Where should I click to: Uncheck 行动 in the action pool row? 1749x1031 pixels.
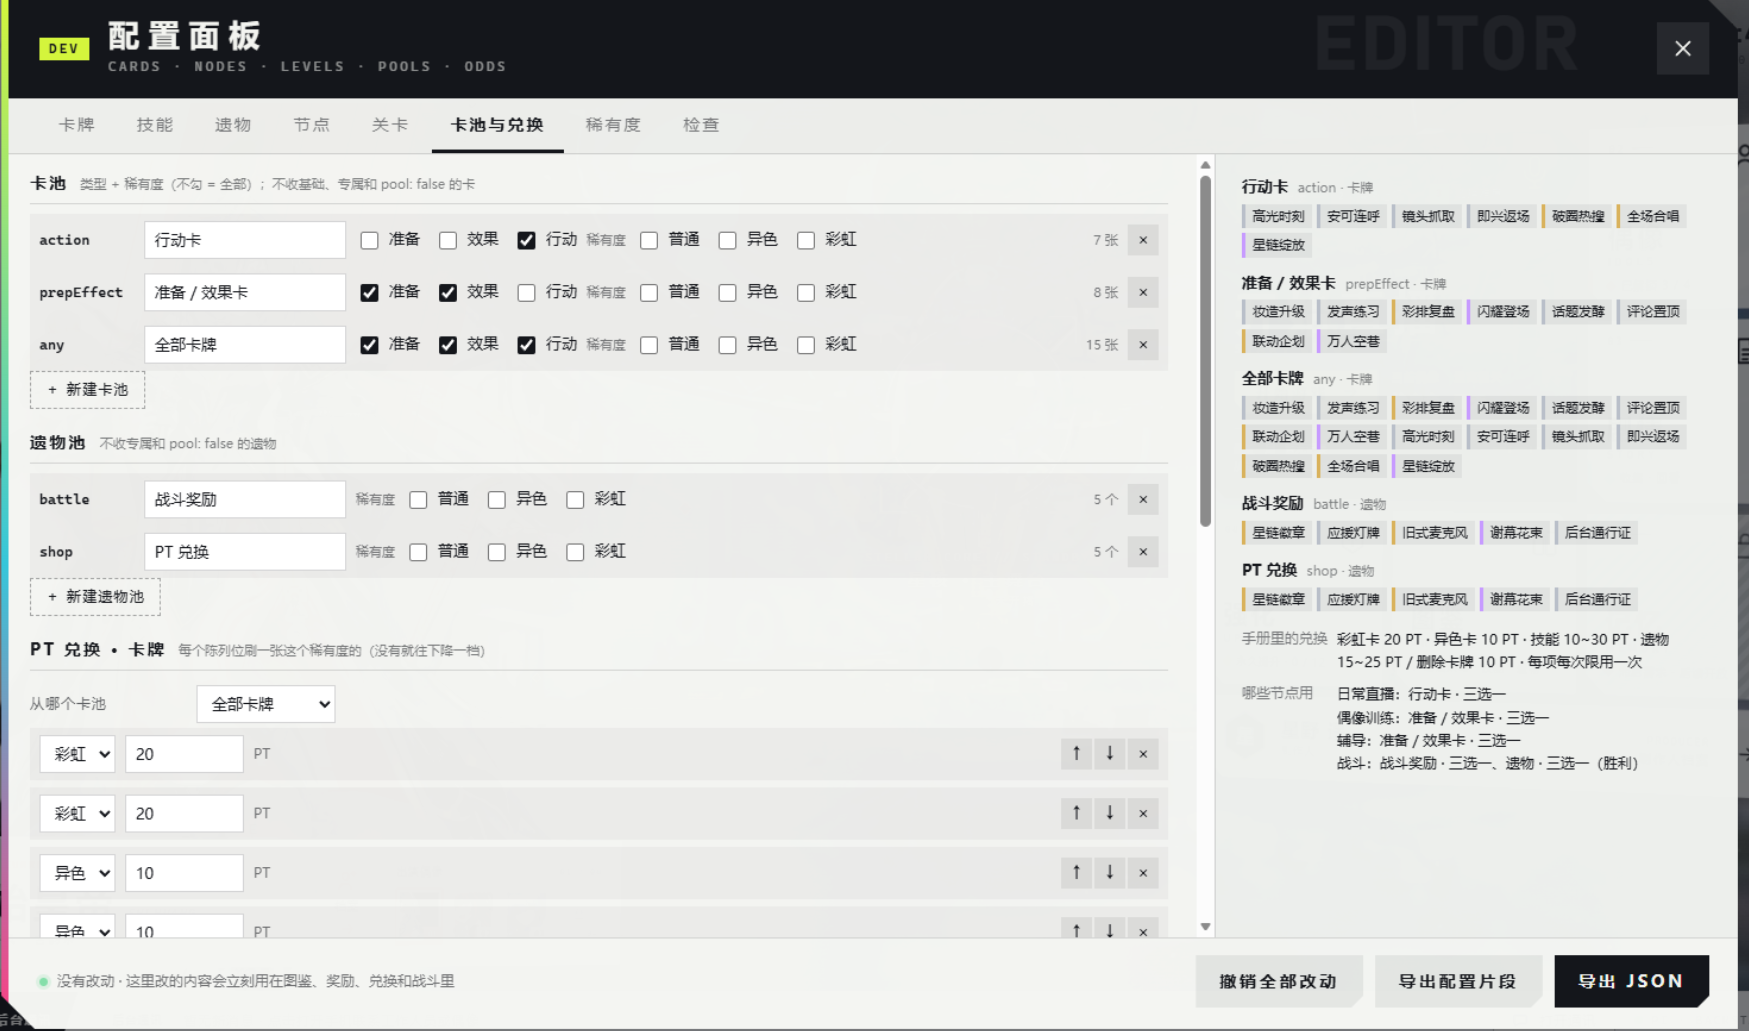(526, 240)
